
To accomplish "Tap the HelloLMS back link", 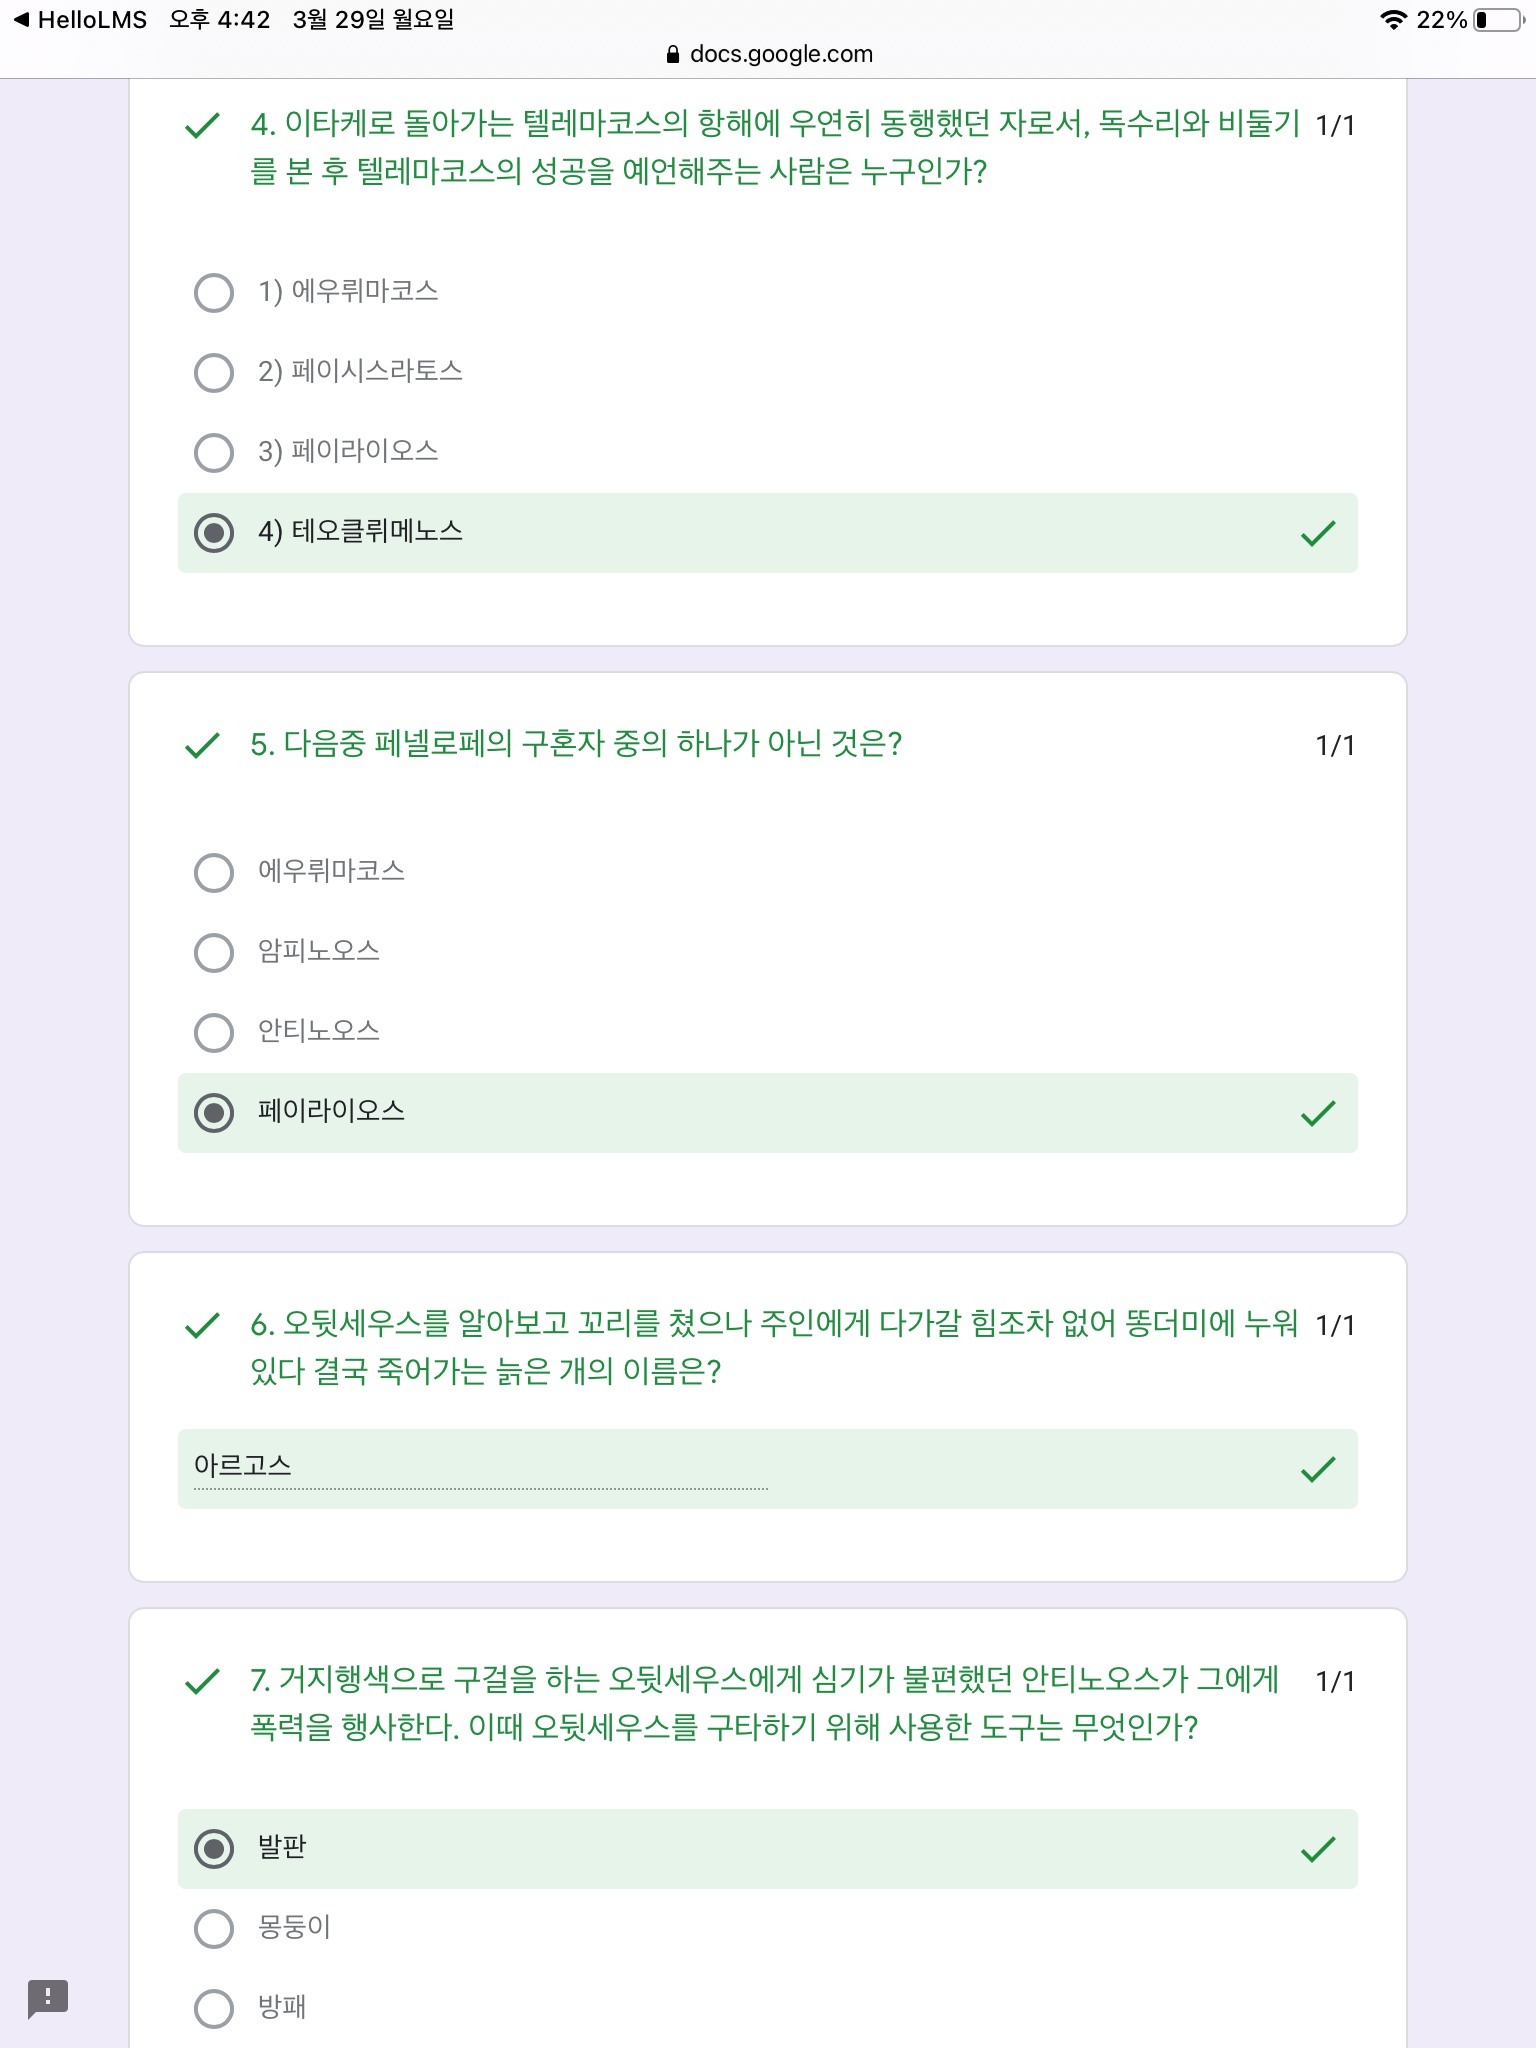I will click(x=91, y=20).
